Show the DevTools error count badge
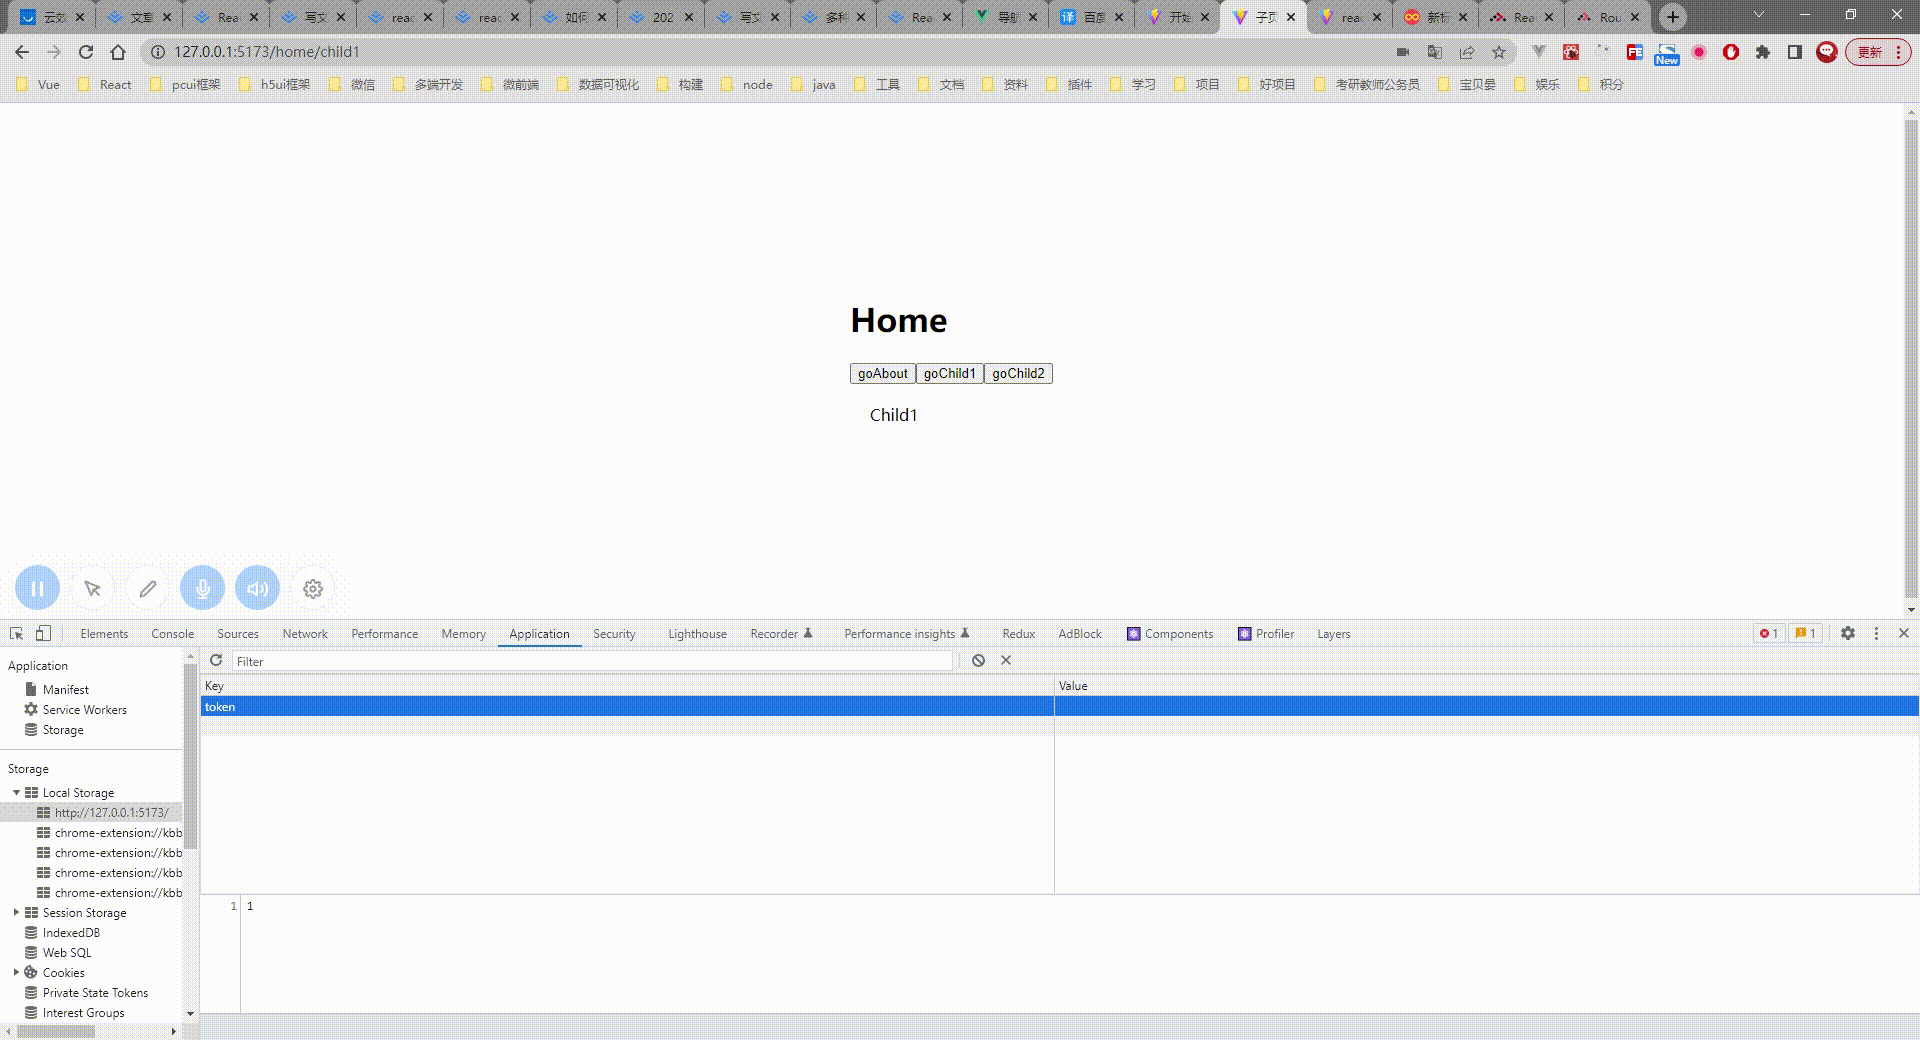This screenshot has height=1040, width=1920. 1769,634
